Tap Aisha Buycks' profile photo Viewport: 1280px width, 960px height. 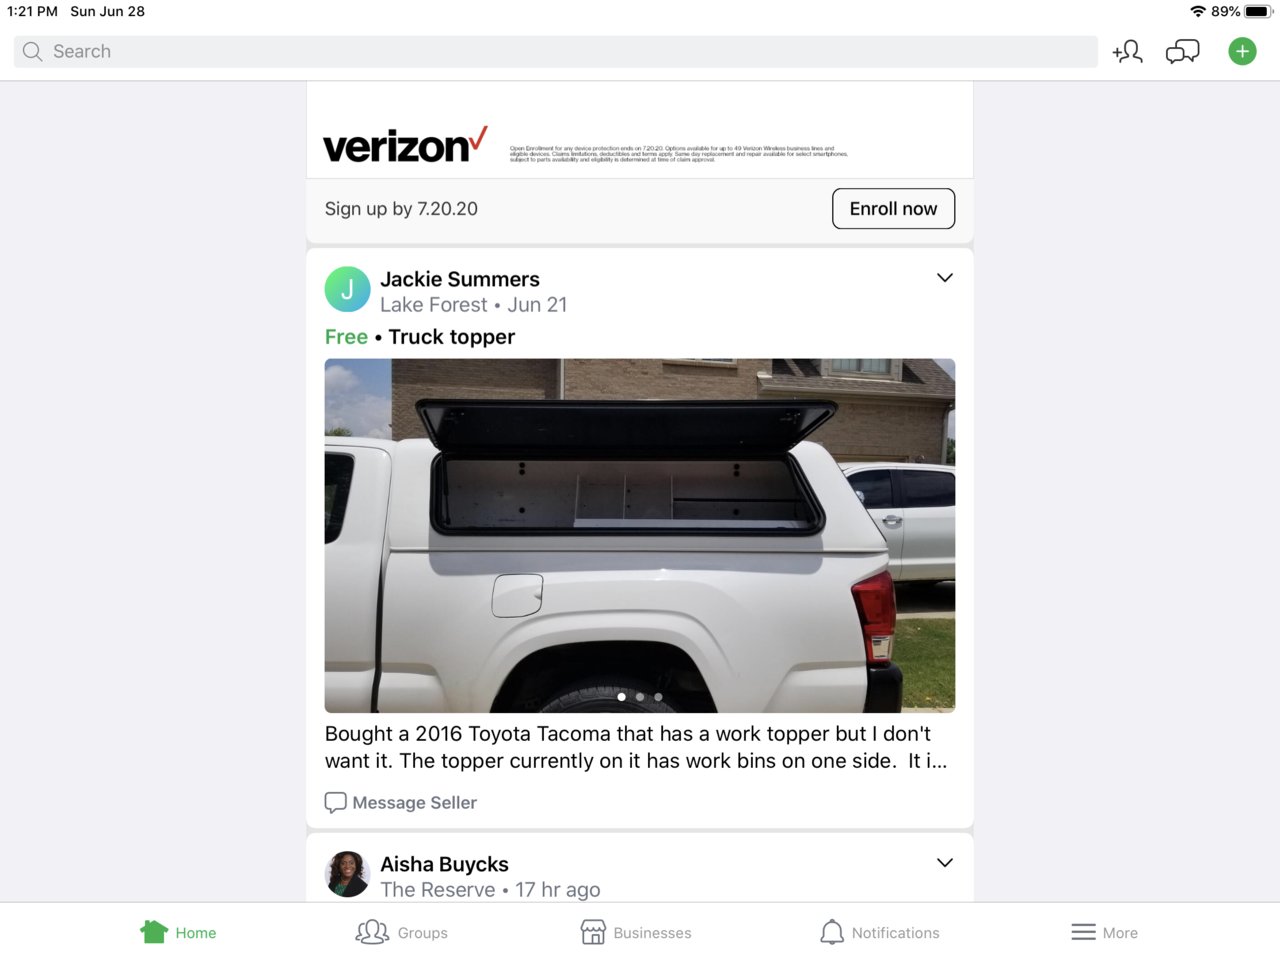coord(348,874)
